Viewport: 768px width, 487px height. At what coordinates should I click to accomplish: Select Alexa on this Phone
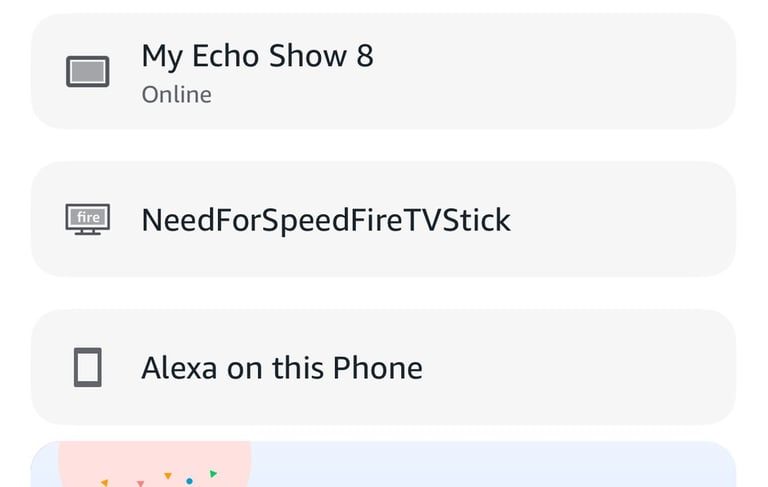point(282,368)
